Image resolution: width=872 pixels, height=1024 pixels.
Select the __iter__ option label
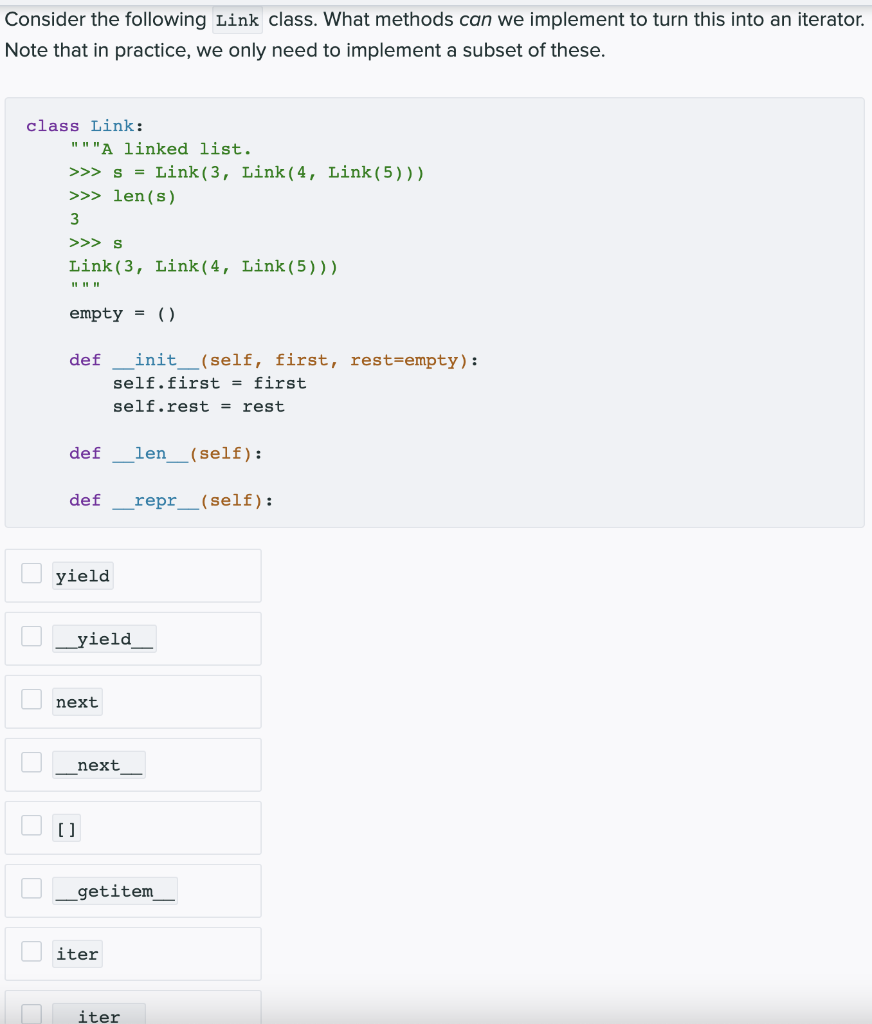[99, 1015]
